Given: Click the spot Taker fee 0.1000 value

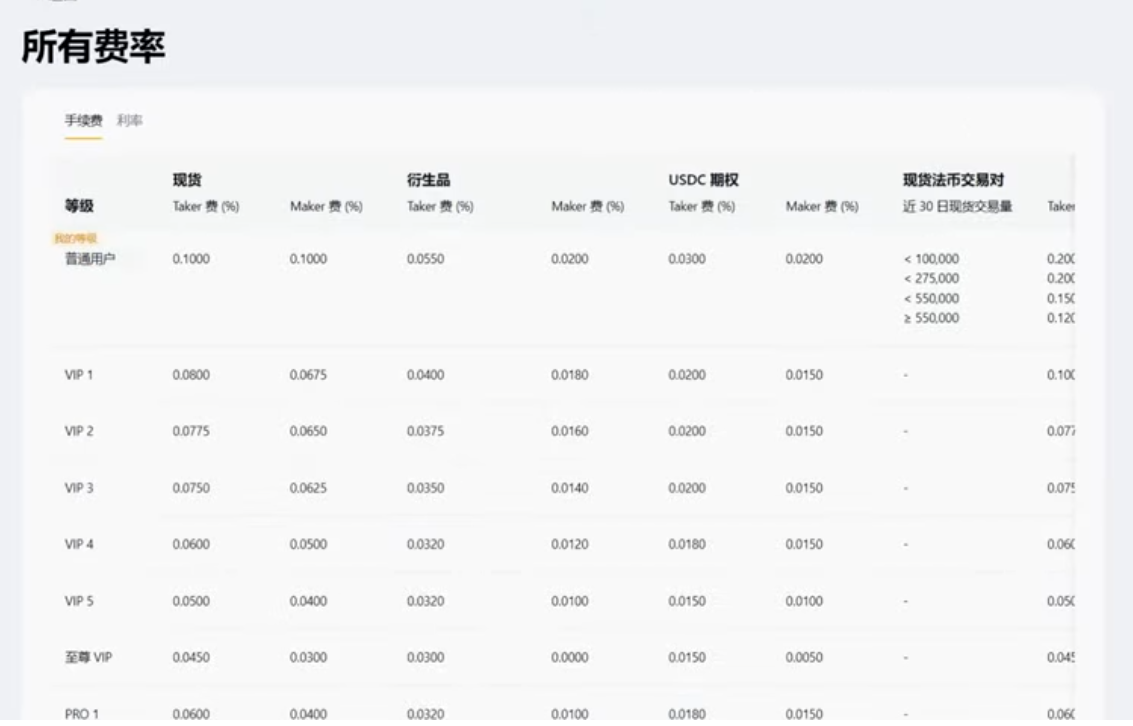Looking at the screenshot, I should (191, 259).
